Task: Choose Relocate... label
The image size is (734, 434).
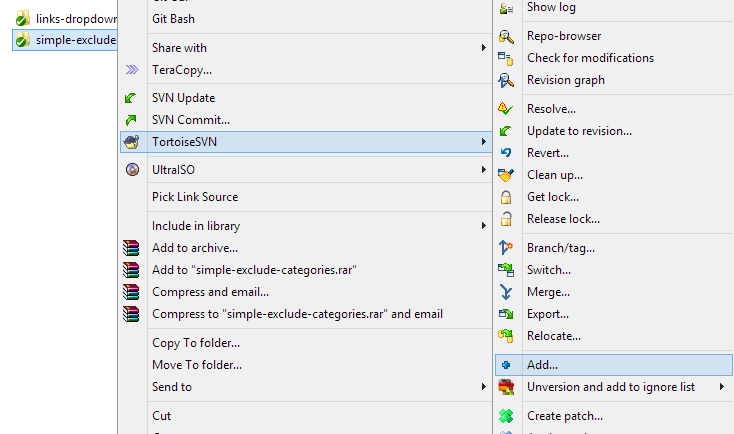Action: [x=554, y=336]
